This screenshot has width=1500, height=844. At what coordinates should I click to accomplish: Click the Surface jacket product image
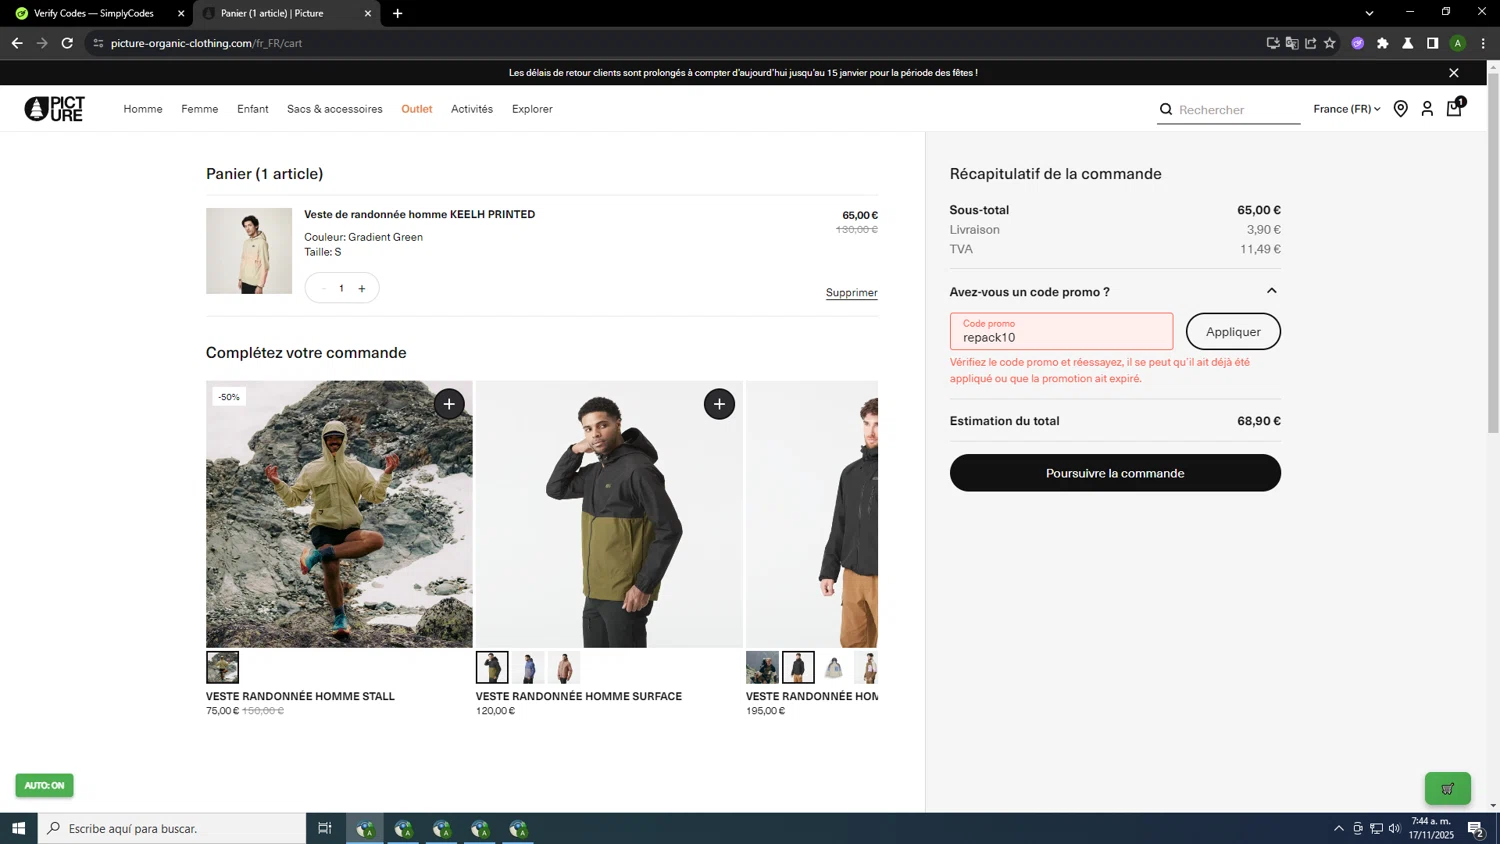point(609,514)
